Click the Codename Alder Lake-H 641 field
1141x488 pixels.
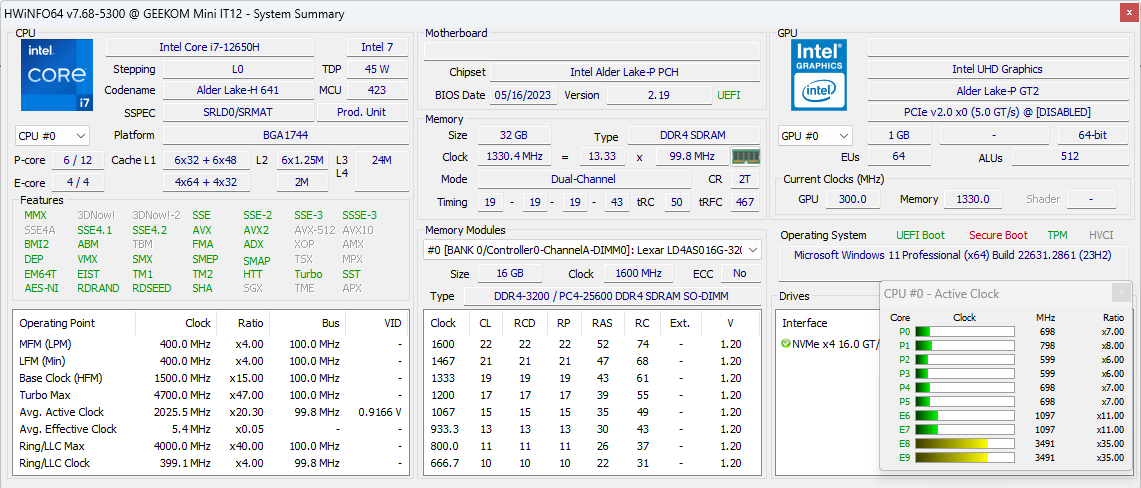click(238, 90)
